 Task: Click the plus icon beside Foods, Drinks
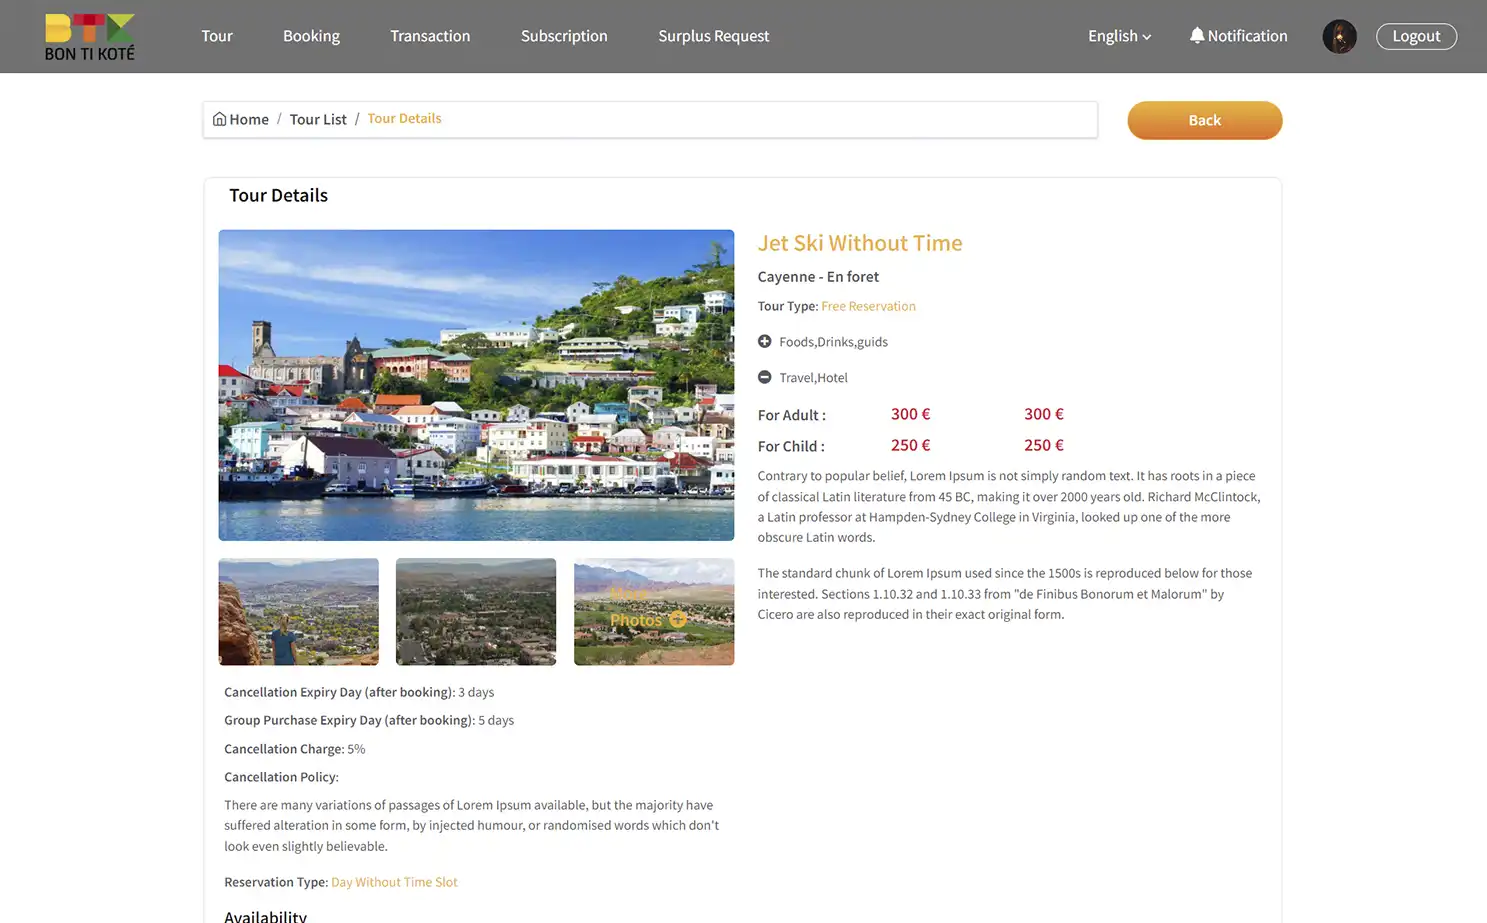point(765,342)
